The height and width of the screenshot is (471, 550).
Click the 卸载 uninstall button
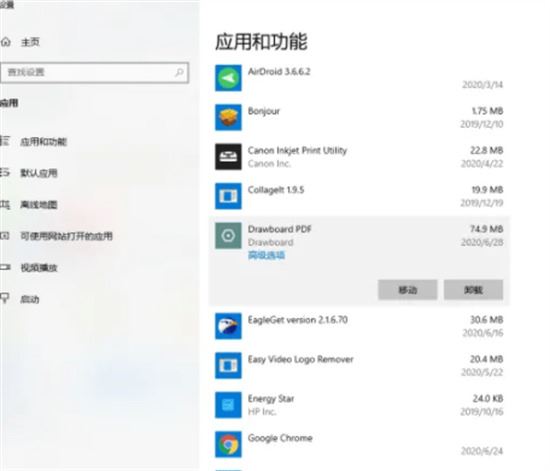coord(474,290)
